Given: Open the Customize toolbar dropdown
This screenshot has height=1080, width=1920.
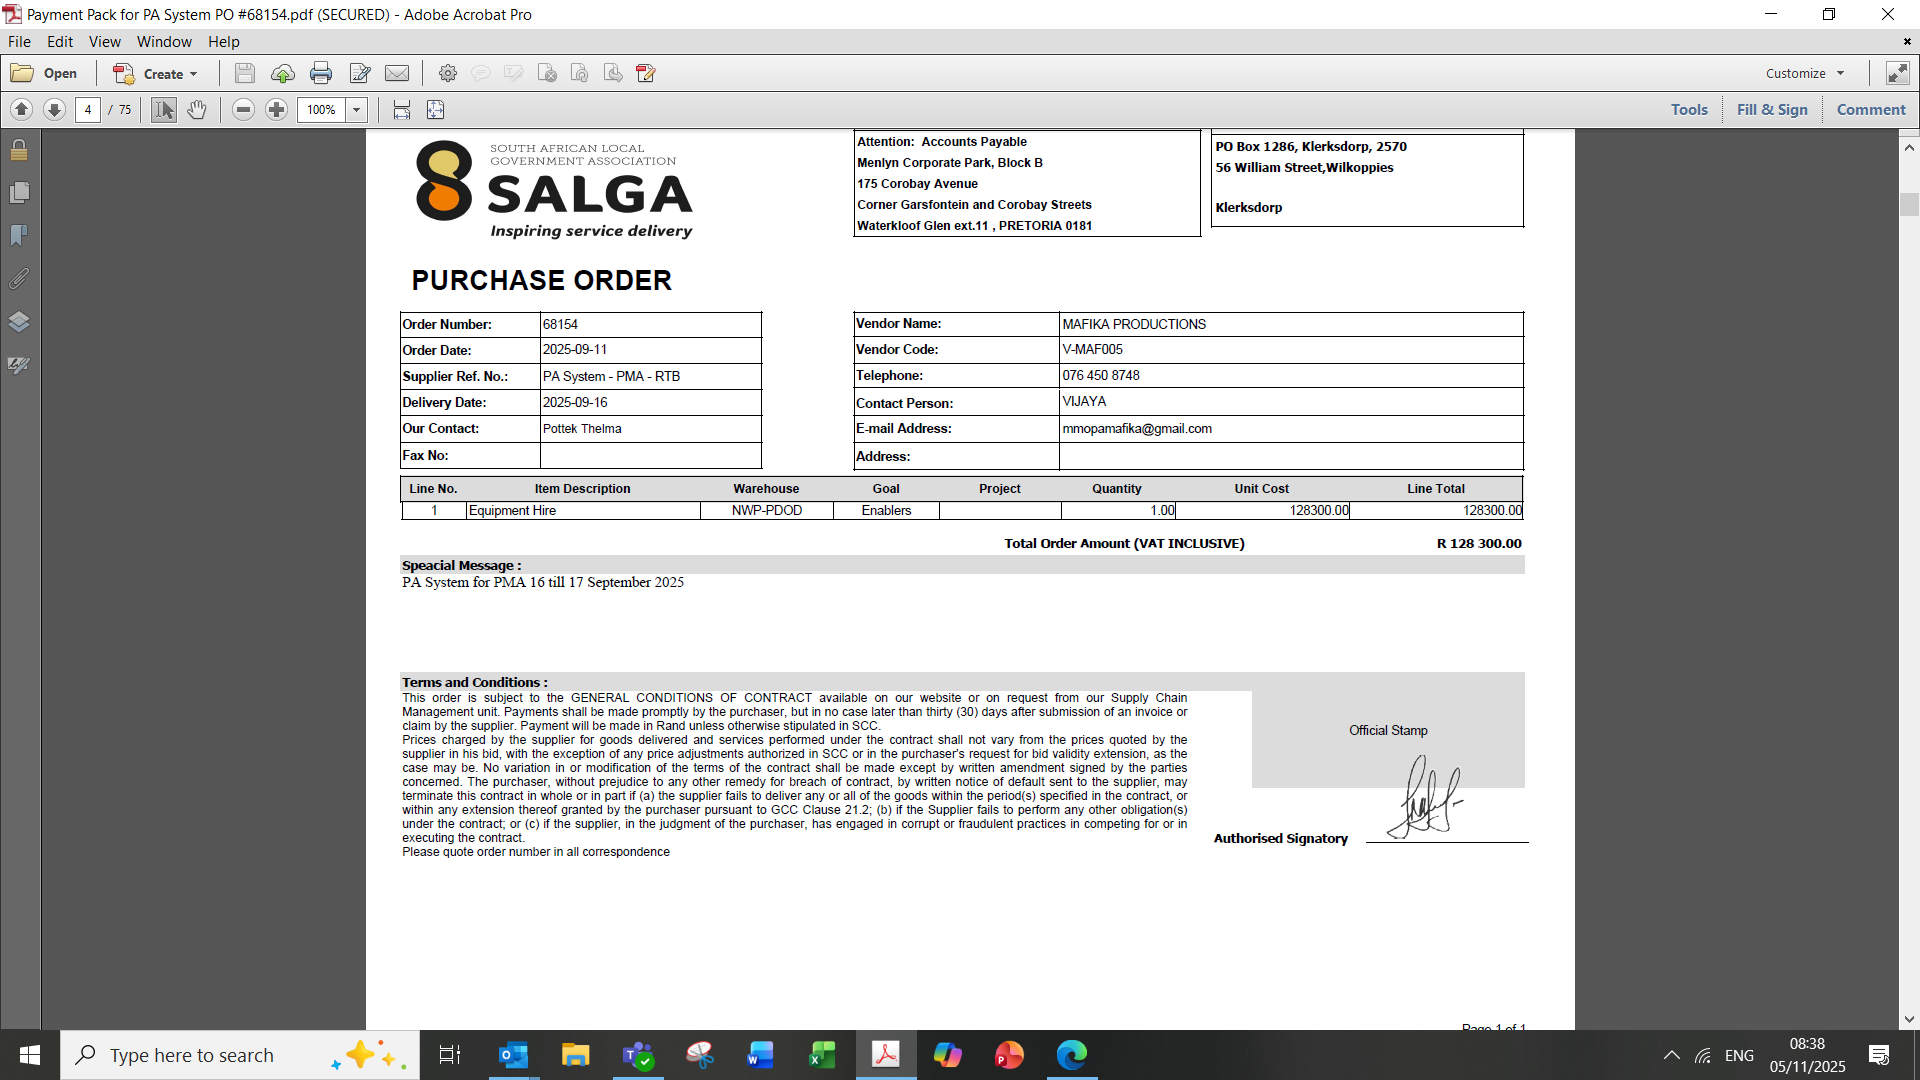Looking at the screenshot, I should coord(1805,73).
